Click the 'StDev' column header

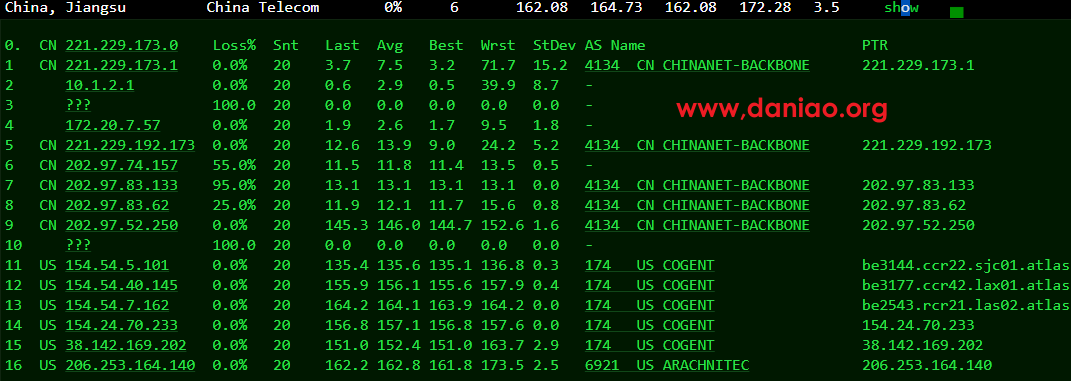(555, 45)
